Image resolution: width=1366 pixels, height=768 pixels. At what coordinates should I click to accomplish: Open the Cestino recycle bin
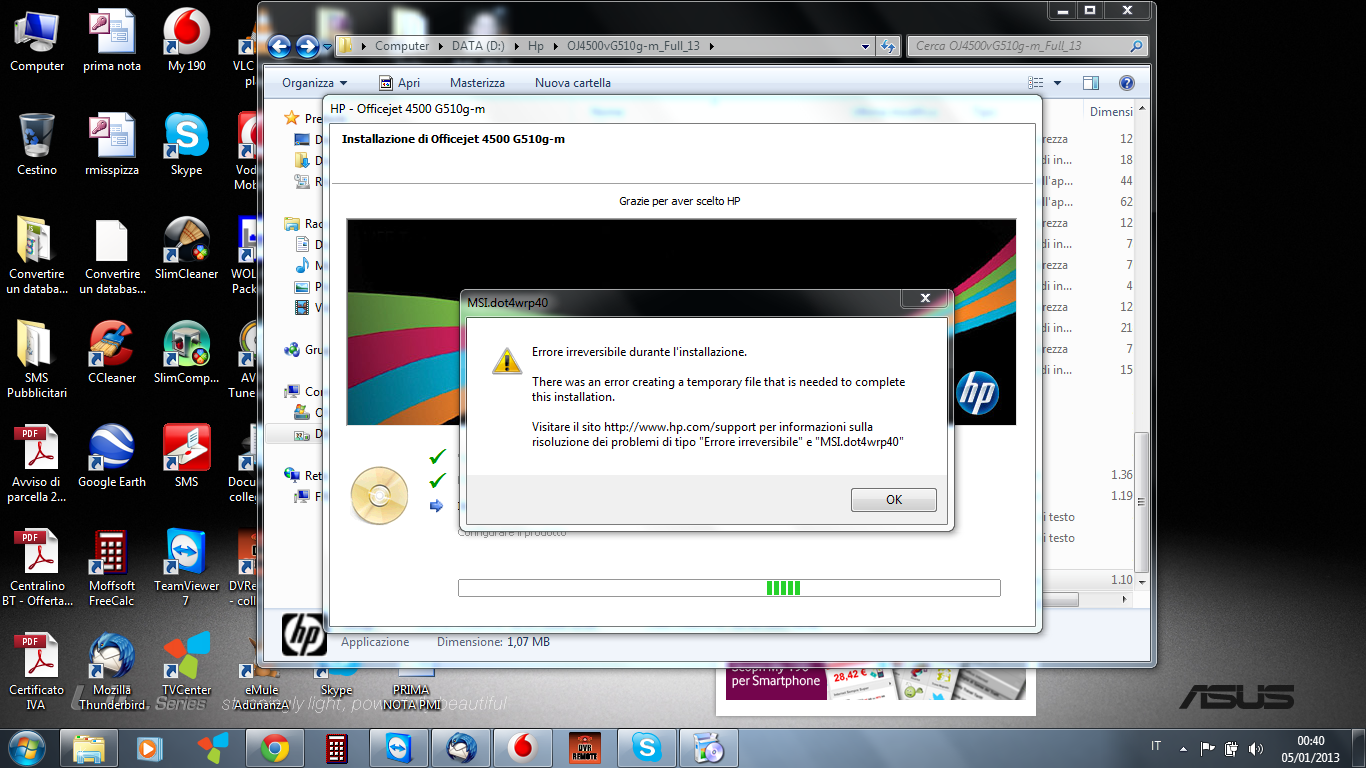pyautogui.click(x=37, y=144)
